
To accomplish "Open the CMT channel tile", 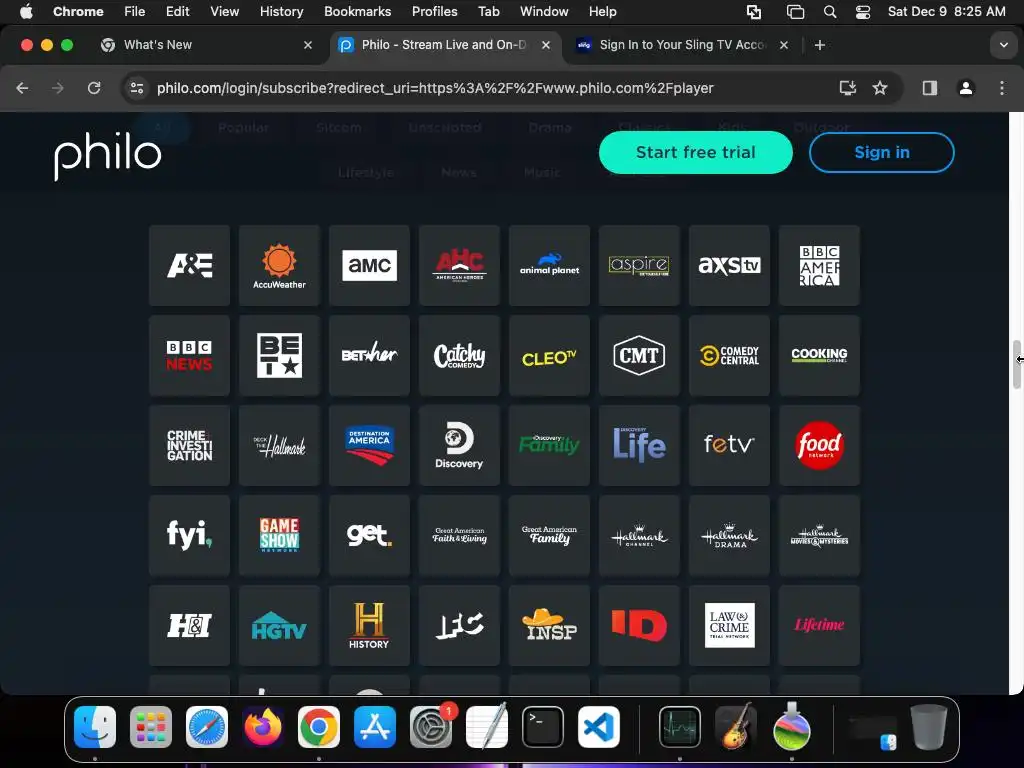I will 639,355.
